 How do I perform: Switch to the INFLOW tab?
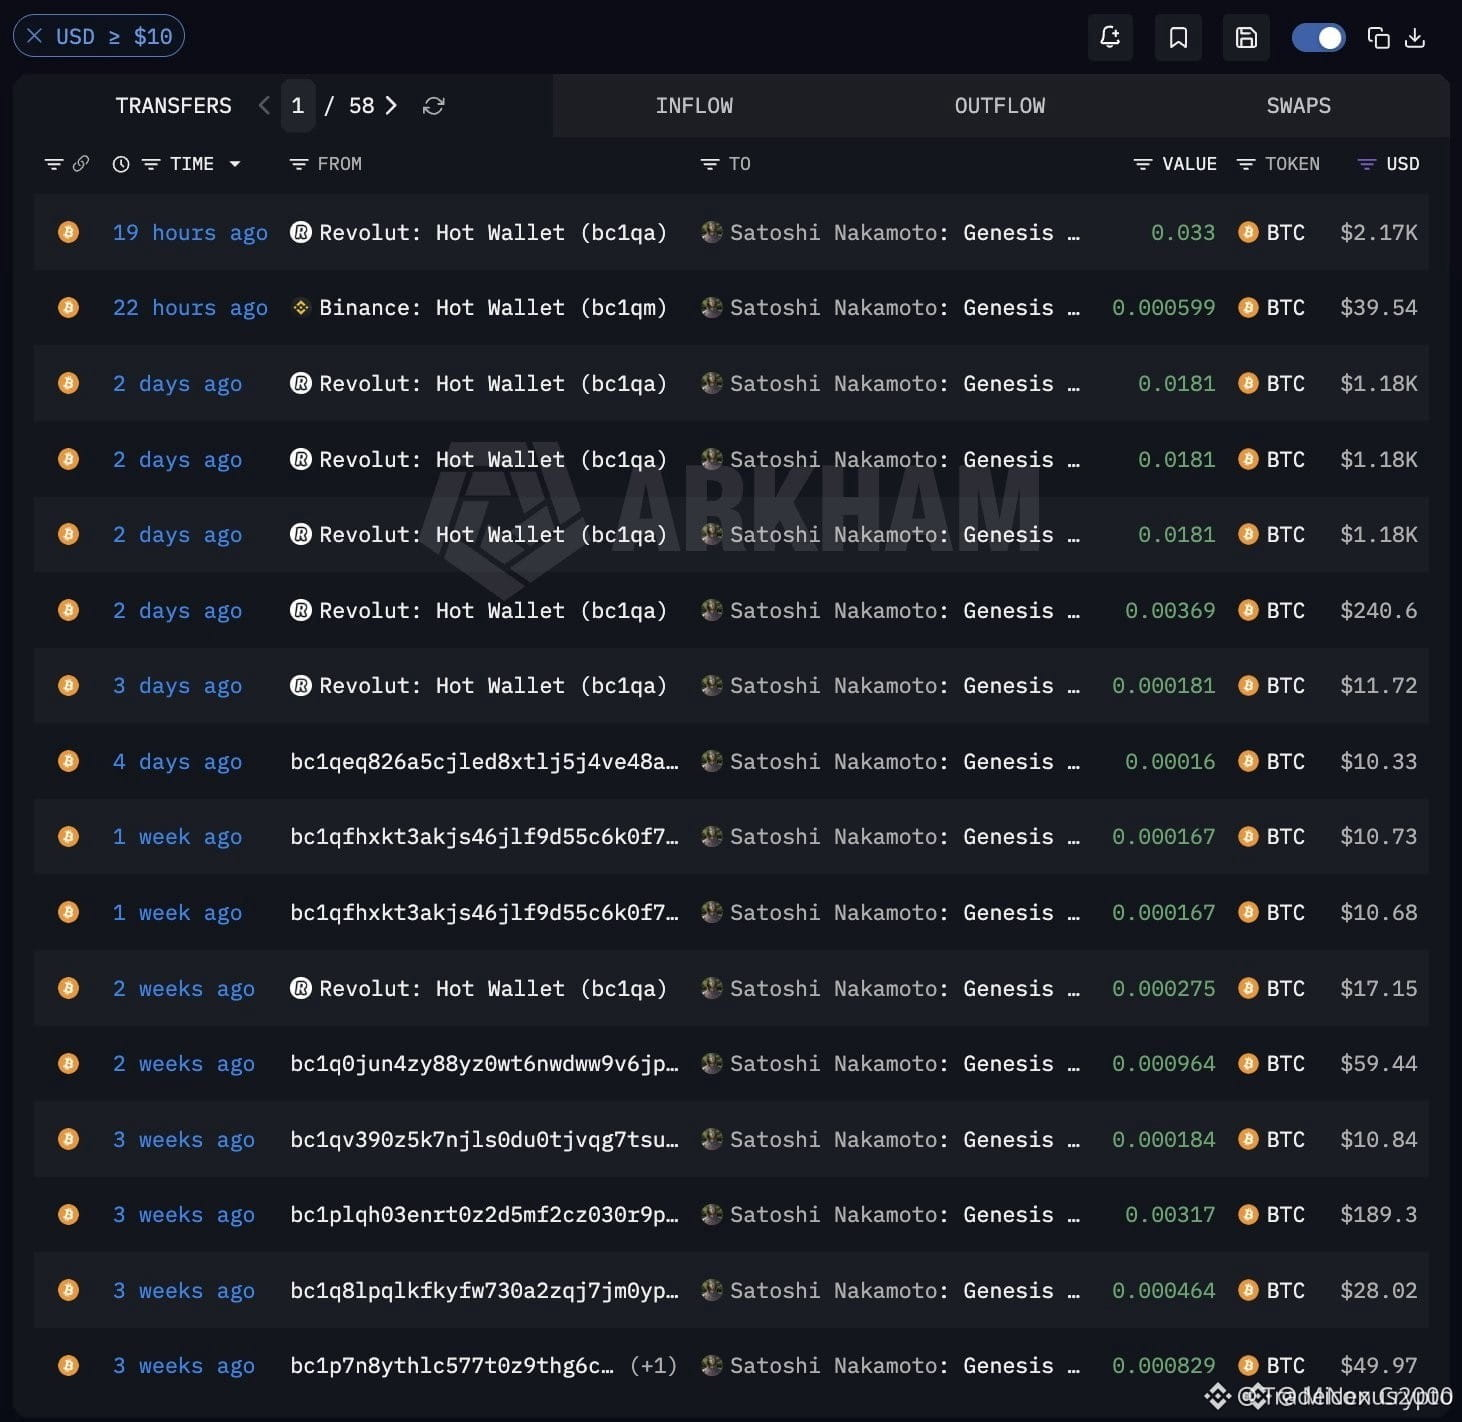694,105
